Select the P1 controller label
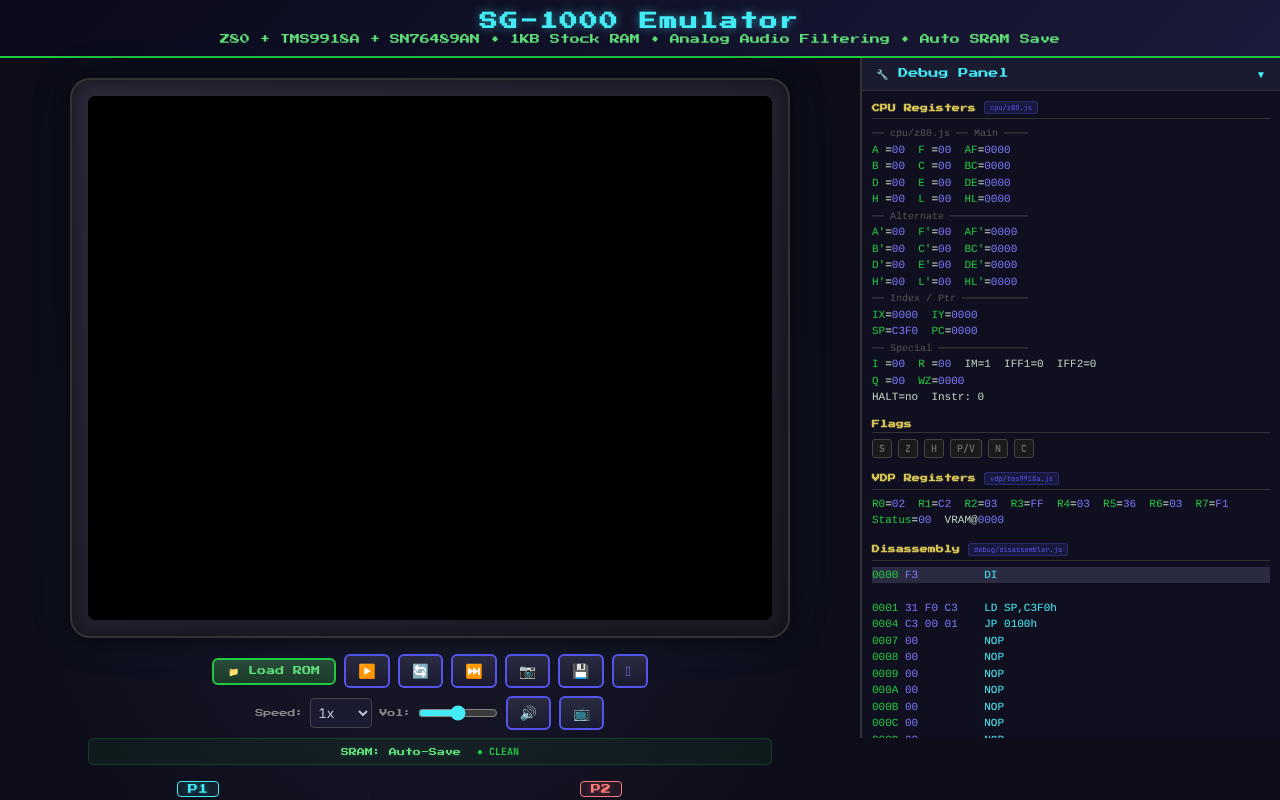Image resolution: width=1280 pixels, height=800 pixels. tap(198, 789)
